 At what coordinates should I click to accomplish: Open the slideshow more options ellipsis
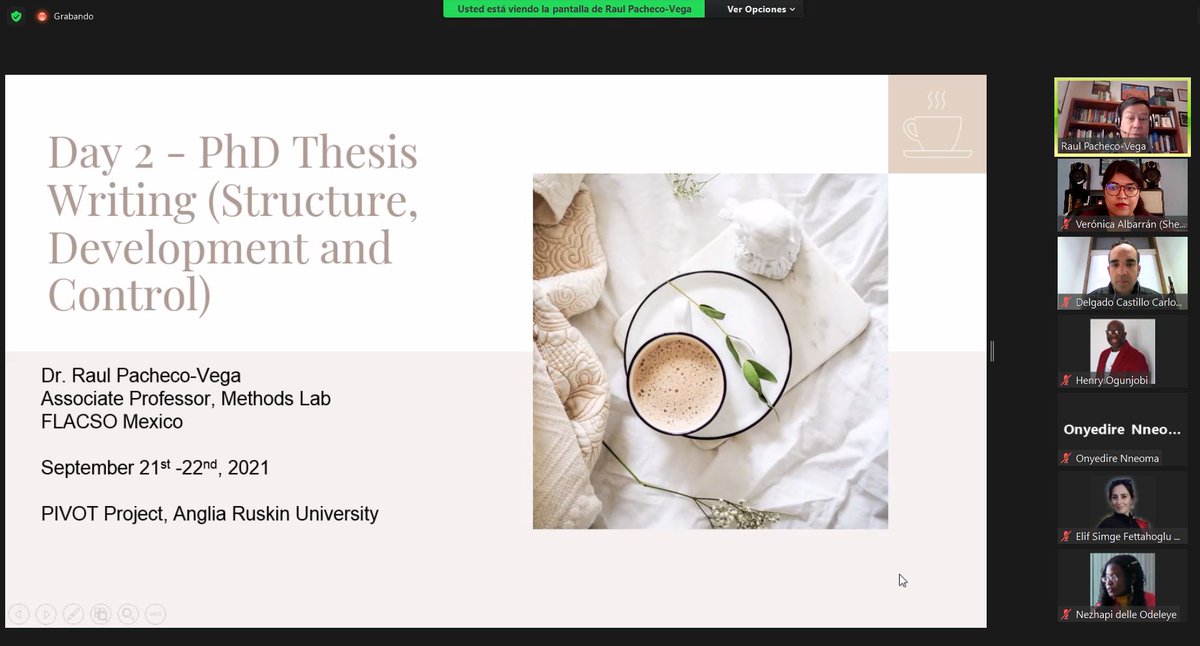pyautogui.click(x=155, y=614)
